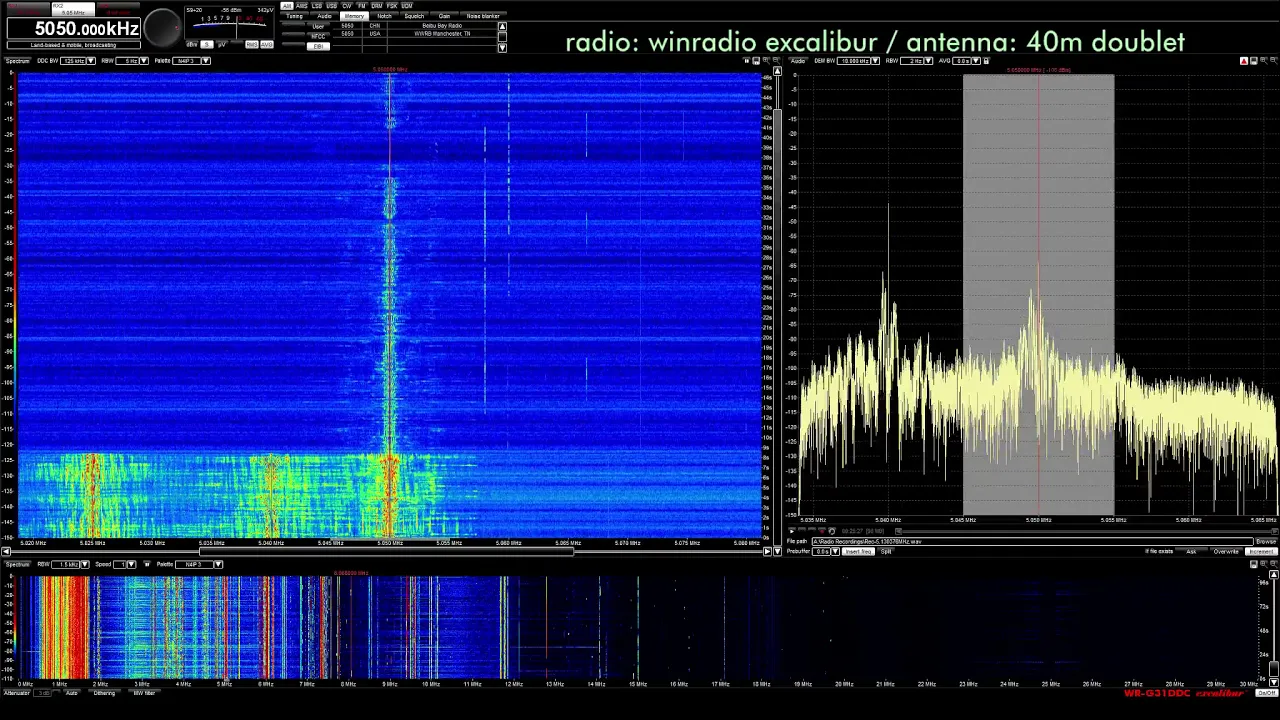Open the Squelch tab
This screenshot has width=1280, height=720.
point(415,16)
